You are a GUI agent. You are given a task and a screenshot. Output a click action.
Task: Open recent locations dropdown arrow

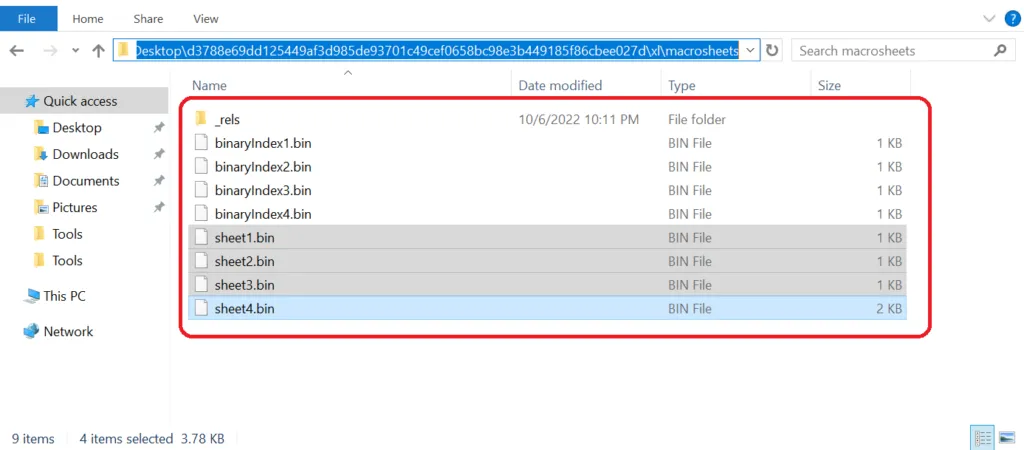tap(76, 51)
